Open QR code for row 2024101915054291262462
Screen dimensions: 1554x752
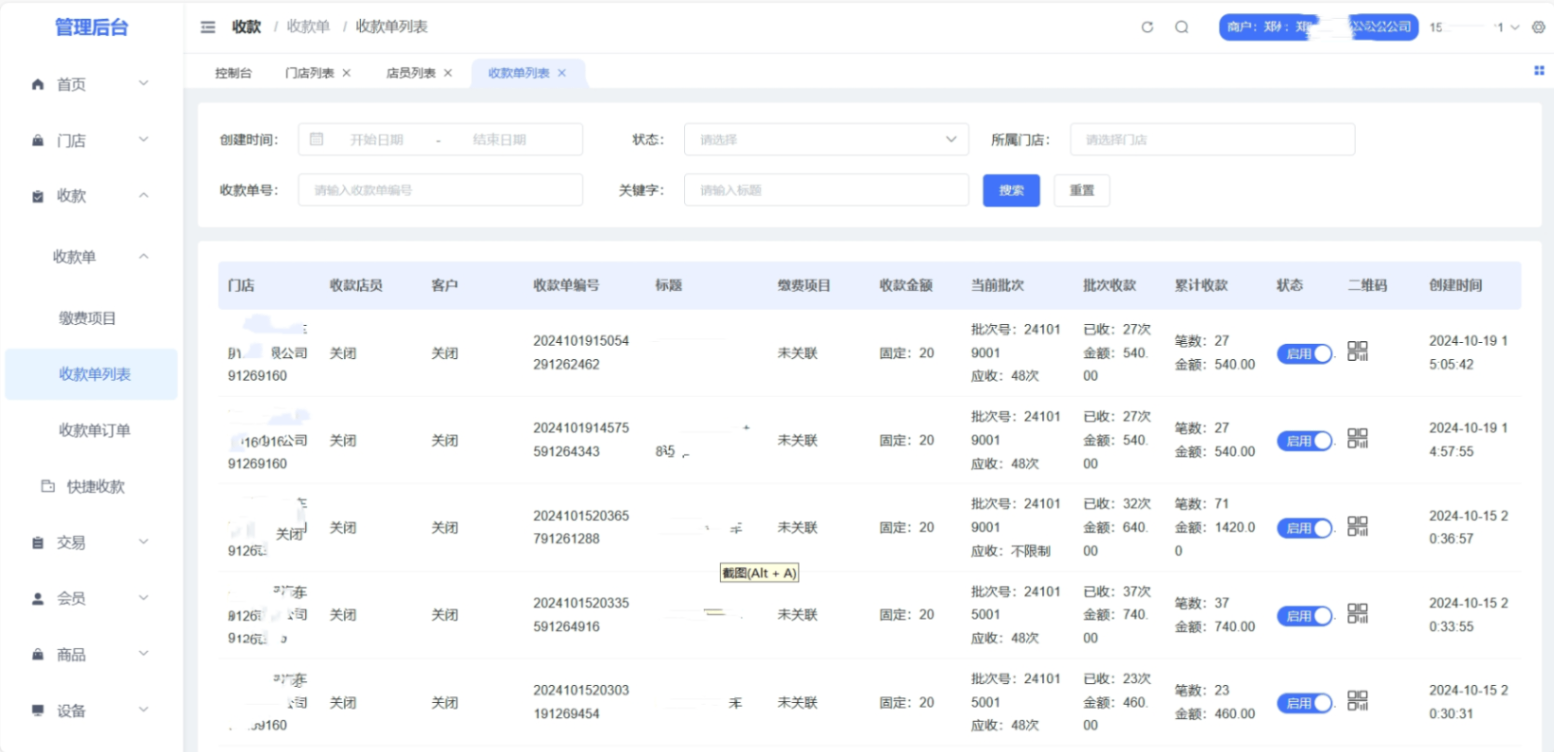pos(1357,351)
